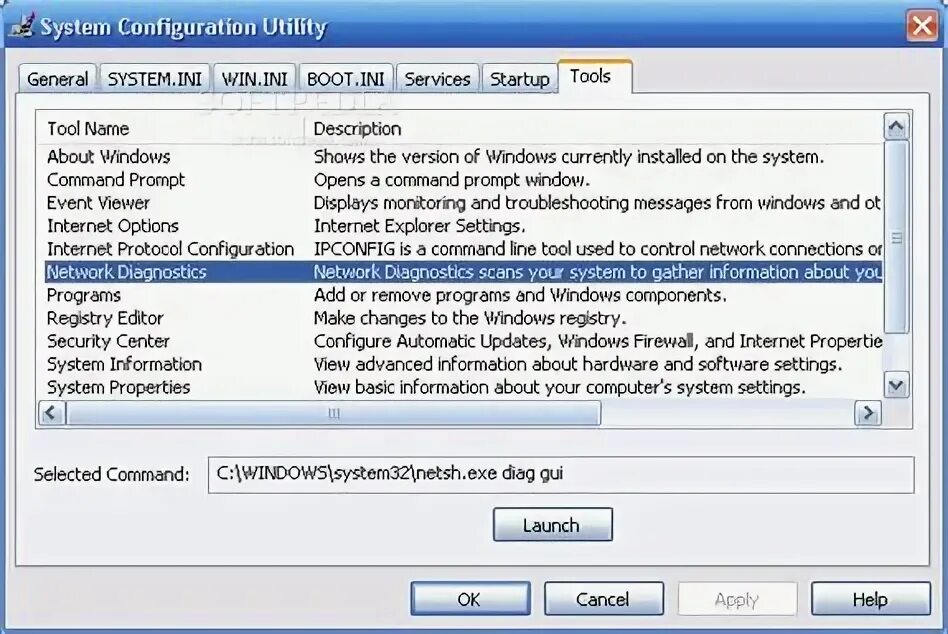Click the Cancel button
The width and height of the screenshot is (948, 634).
click(603, 599)
